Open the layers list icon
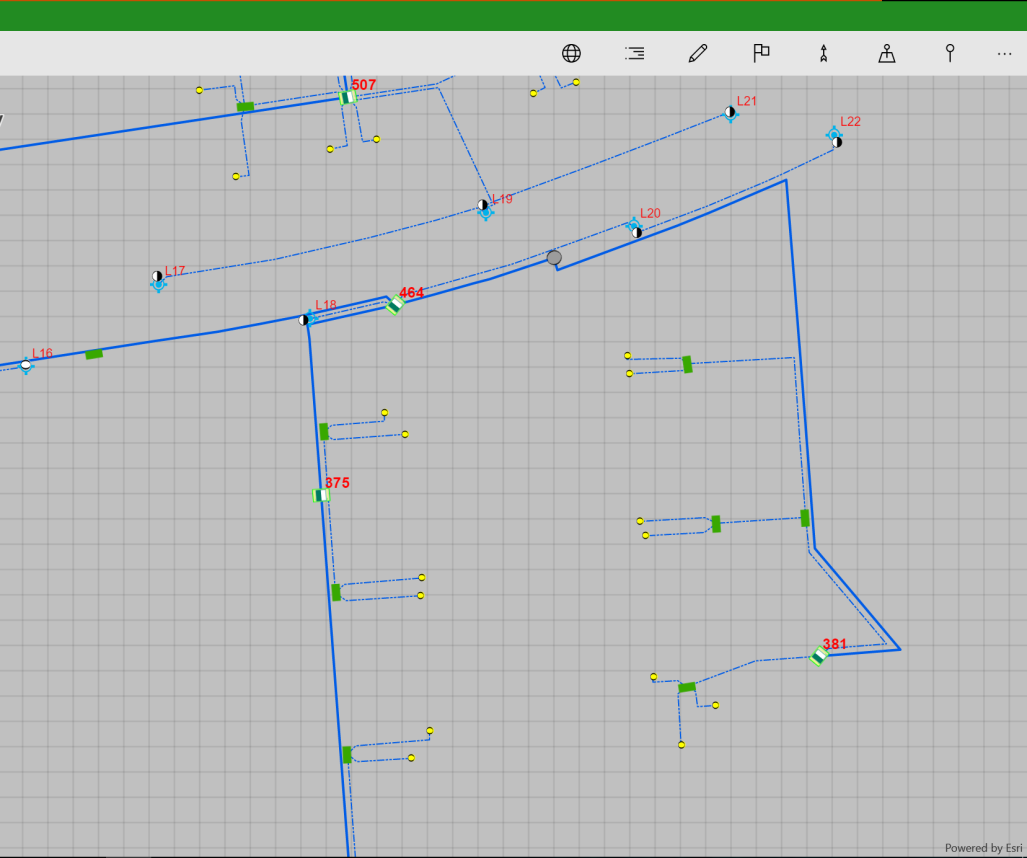 coord(634,53)
